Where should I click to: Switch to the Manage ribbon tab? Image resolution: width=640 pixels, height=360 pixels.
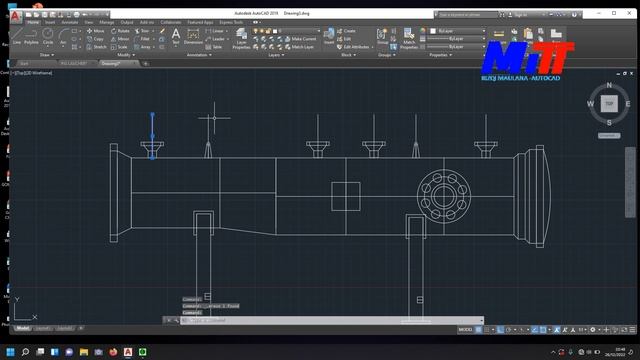pos(107,22)
